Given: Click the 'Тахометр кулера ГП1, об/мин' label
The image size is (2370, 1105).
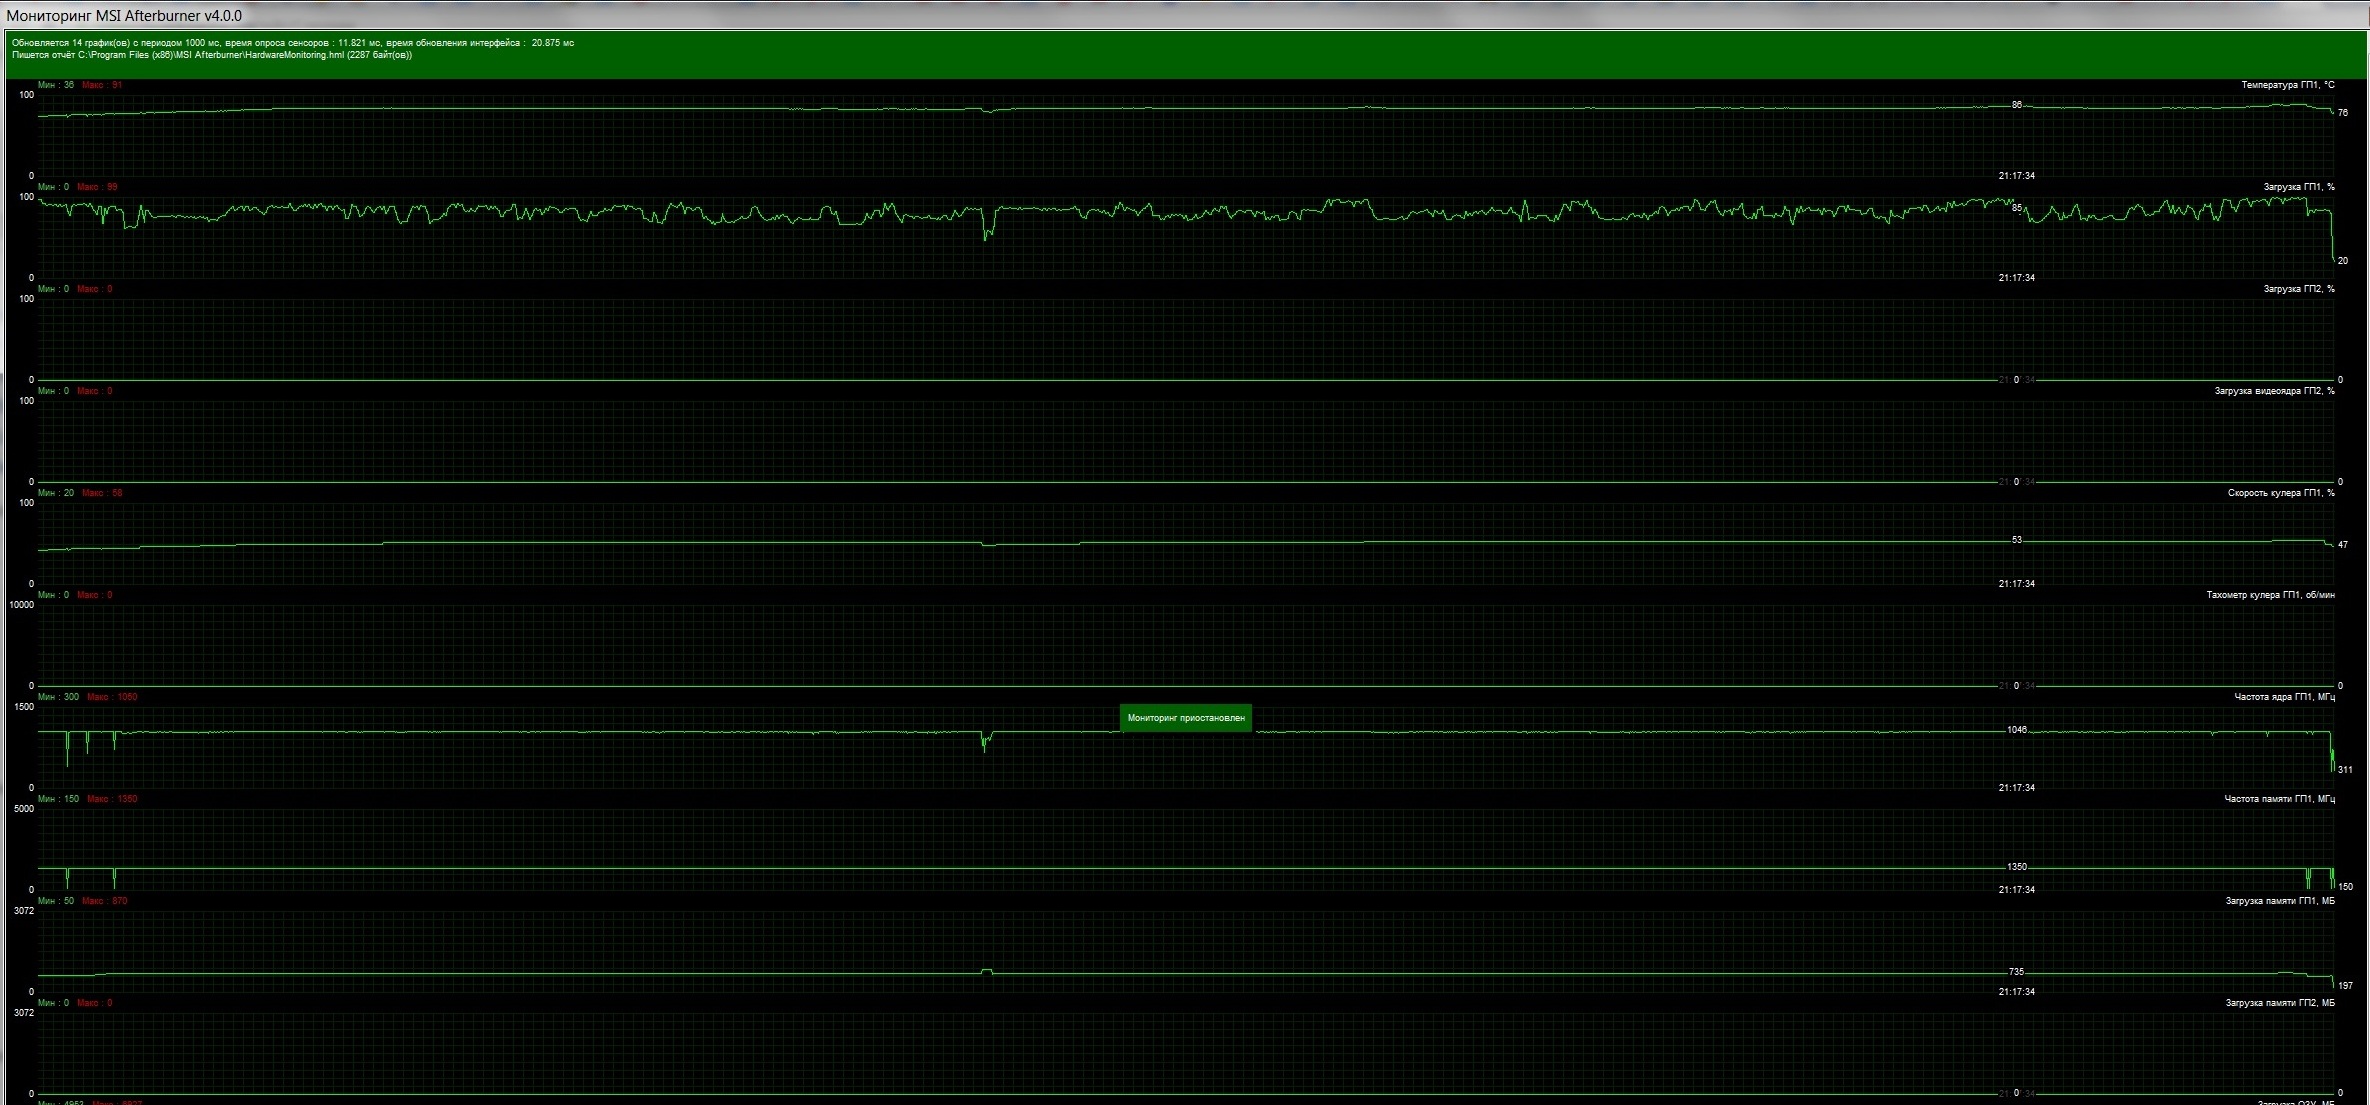Looking at the screenshot, I should 2270,595.
